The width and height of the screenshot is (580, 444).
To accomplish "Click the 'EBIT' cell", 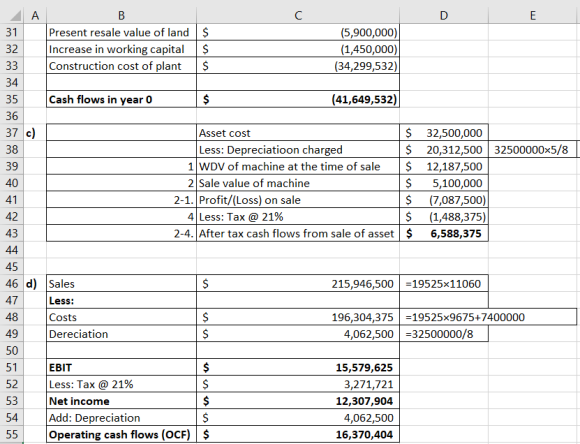I will 121,367.
